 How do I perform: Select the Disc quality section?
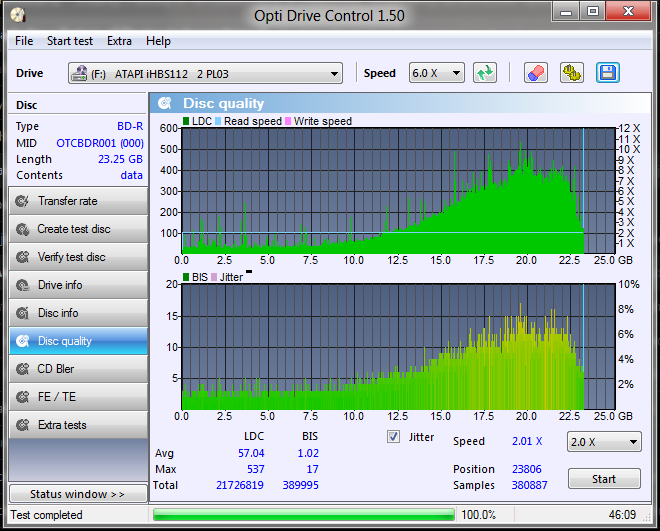[78, 341]
